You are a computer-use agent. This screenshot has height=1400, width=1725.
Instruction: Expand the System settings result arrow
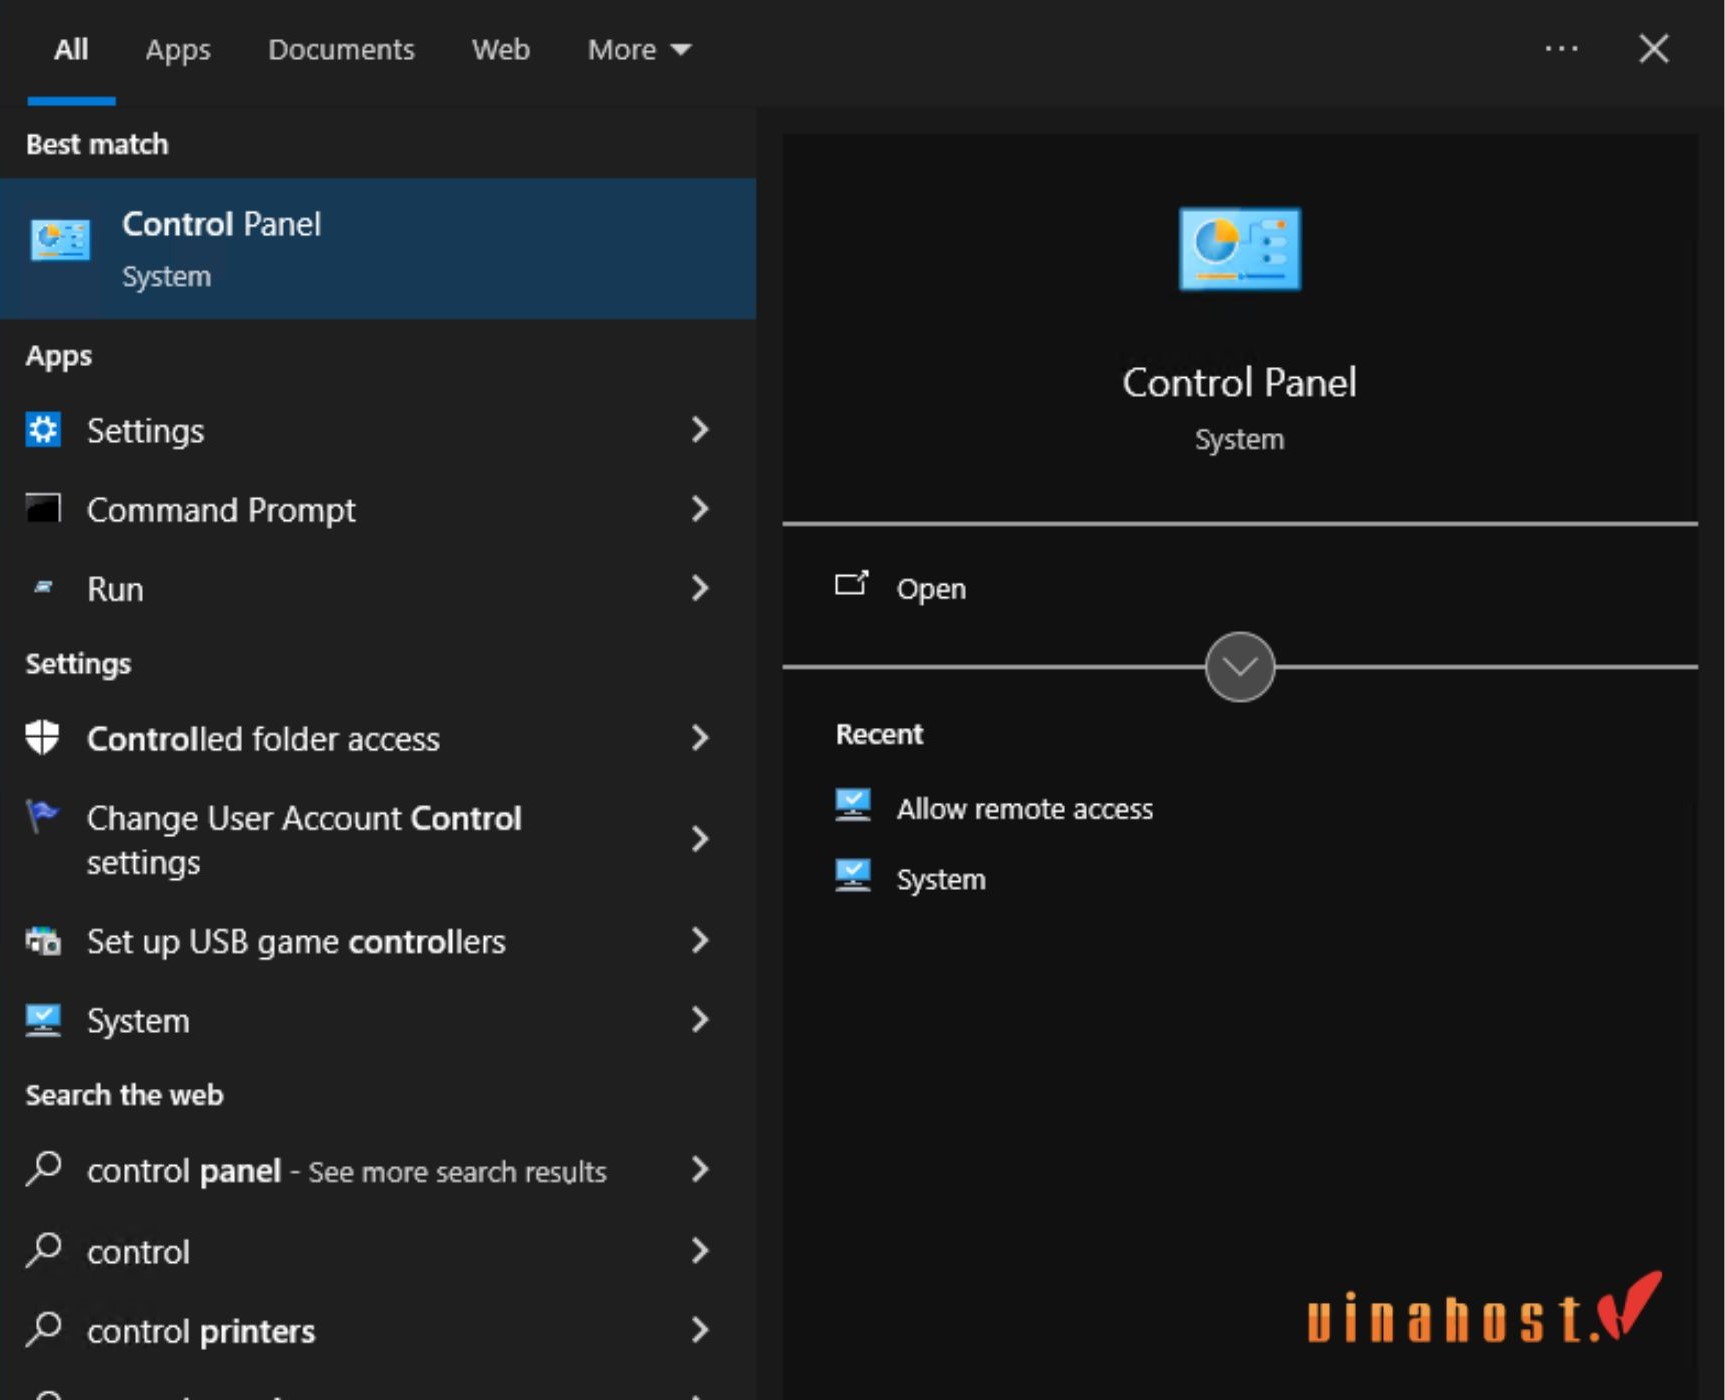(700, 1020)
